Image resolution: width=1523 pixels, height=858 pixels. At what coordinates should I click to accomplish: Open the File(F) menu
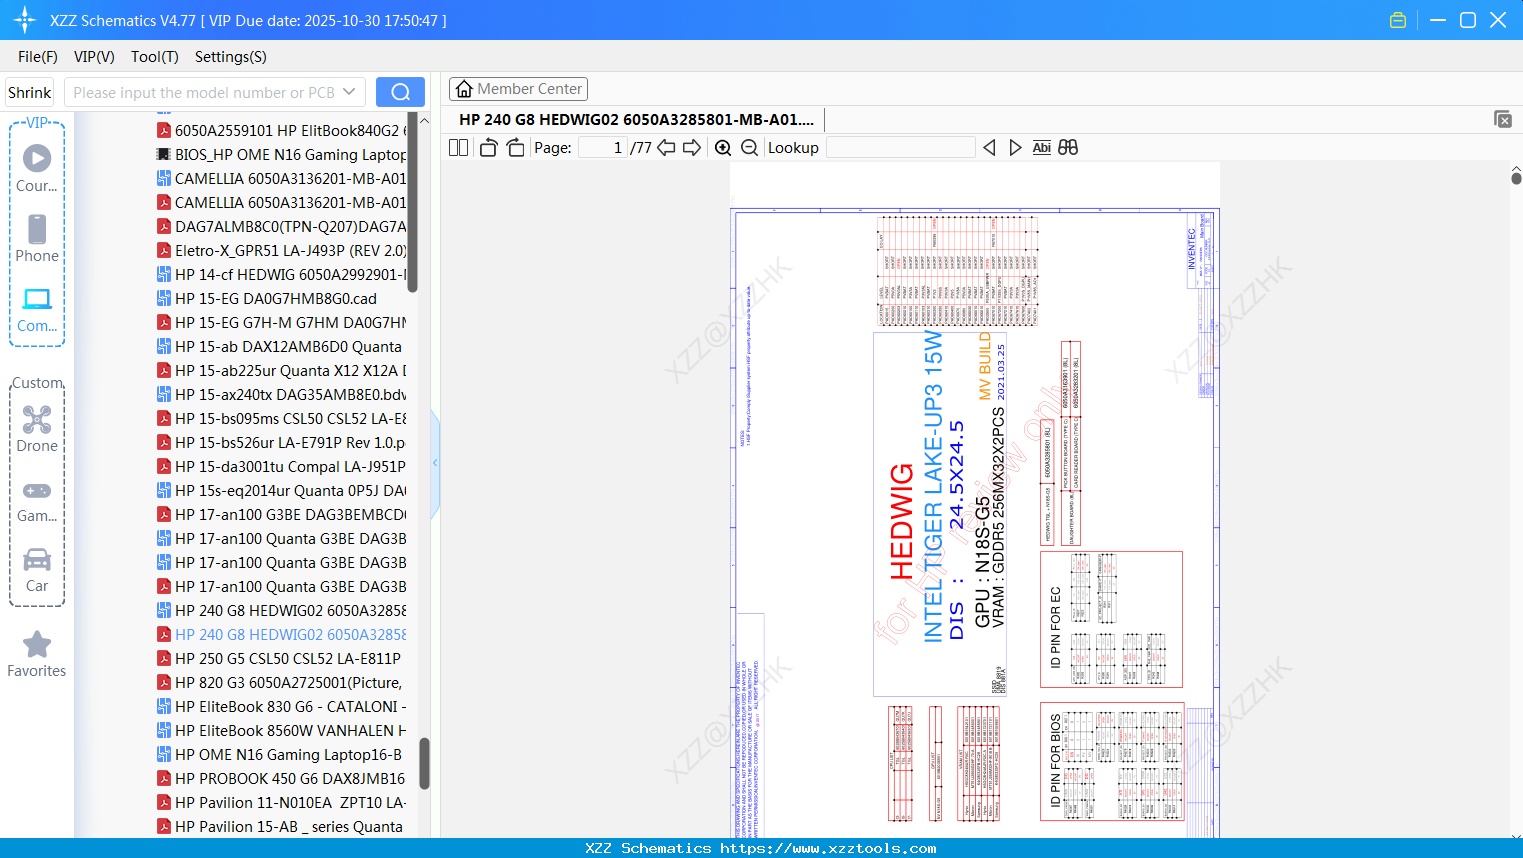pos(38,57)
